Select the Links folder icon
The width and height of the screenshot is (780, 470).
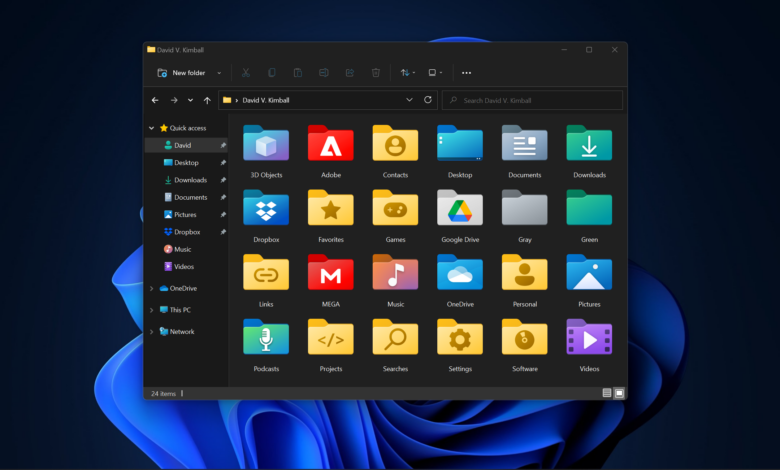(266, 272)
